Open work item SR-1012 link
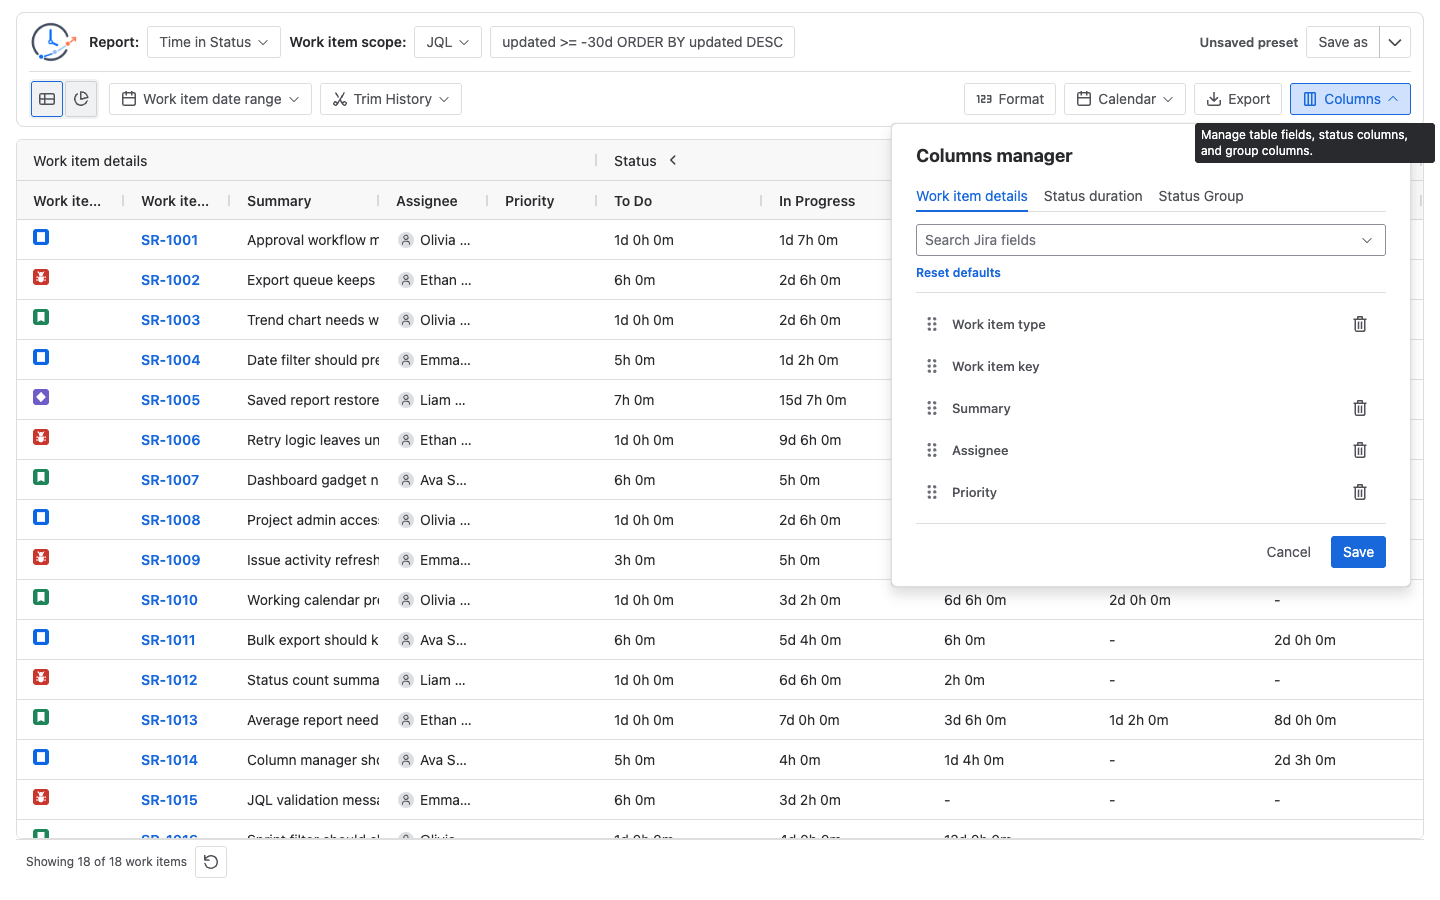The height and width of the screenshot is (900, 1440). coord(169,680)
